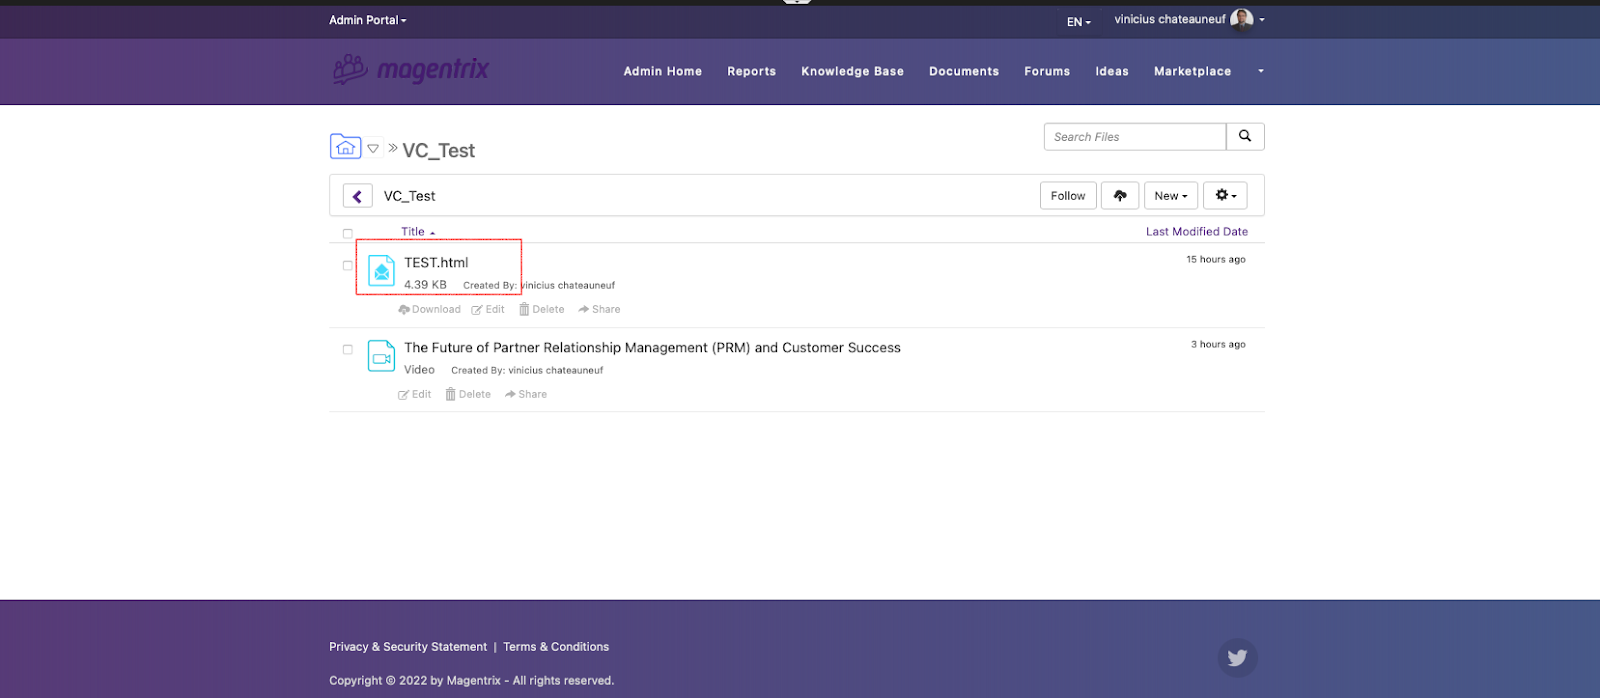Viewport: 1600px width, 698px height.
Task: Open the Forums menu item
Action: tap(1047, 71)
